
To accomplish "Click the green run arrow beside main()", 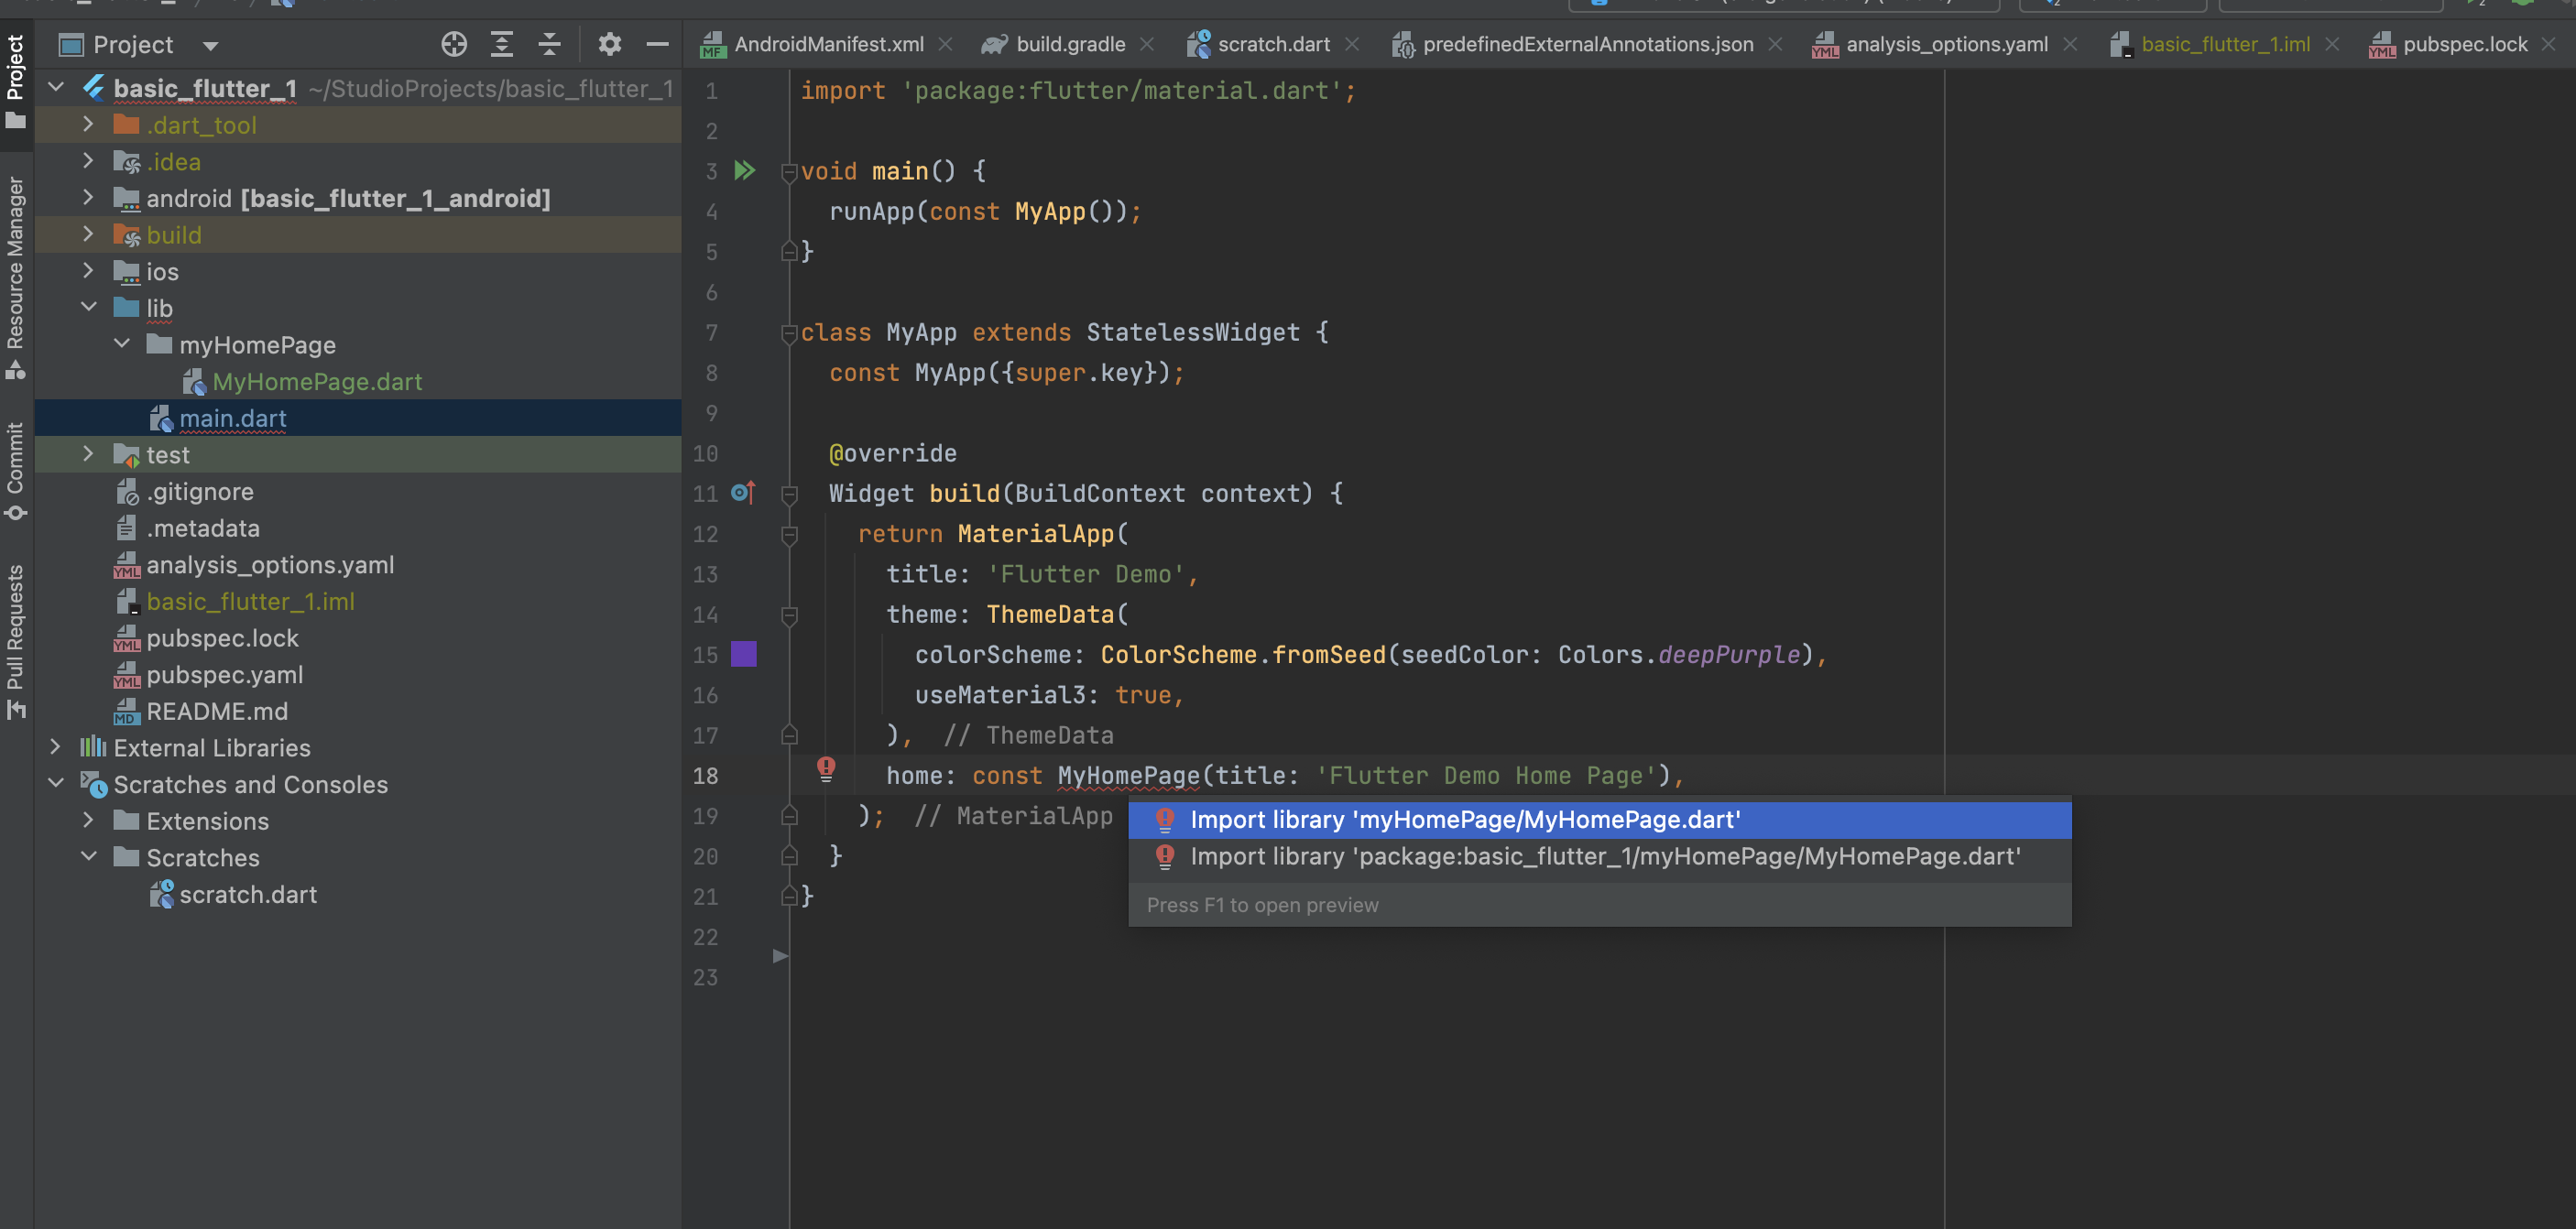I will tap(744, 170).
